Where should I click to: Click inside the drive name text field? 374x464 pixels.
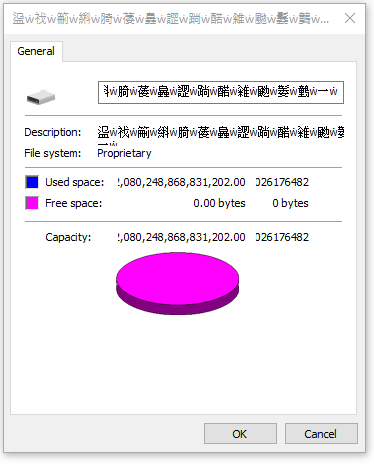221,92
